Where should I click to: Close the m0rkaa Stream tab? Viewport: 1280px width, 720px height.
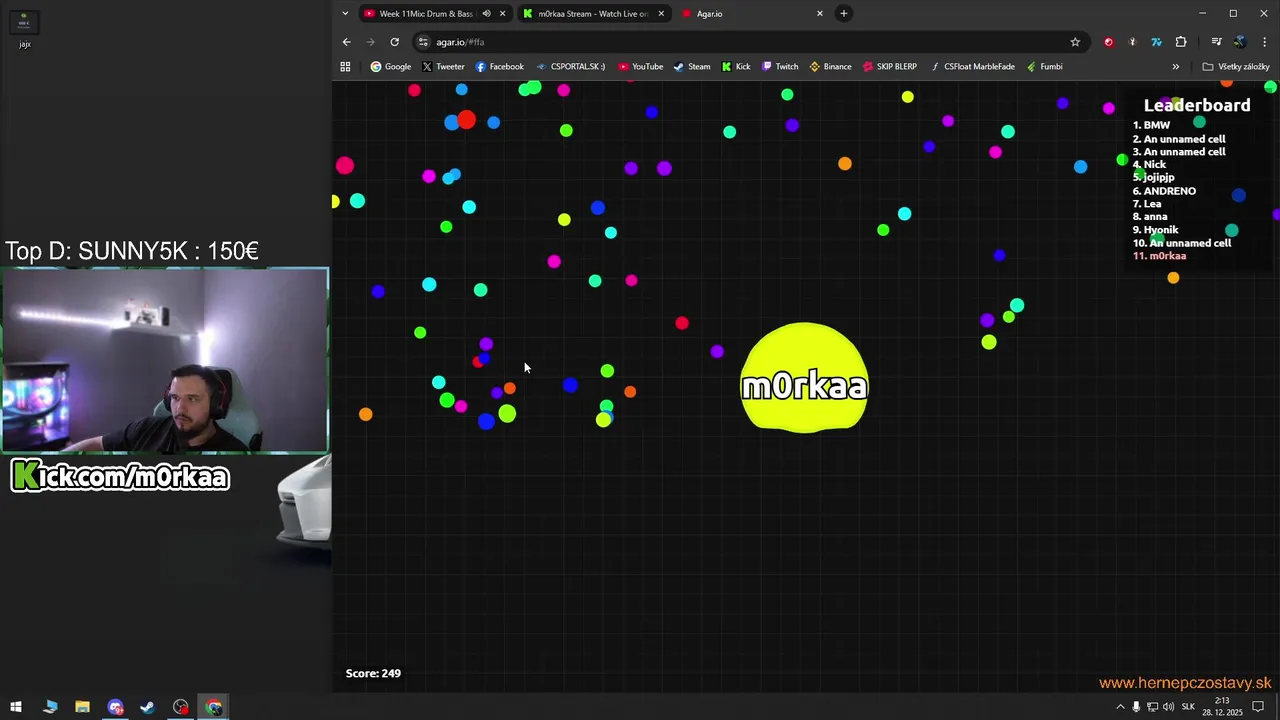661,14
